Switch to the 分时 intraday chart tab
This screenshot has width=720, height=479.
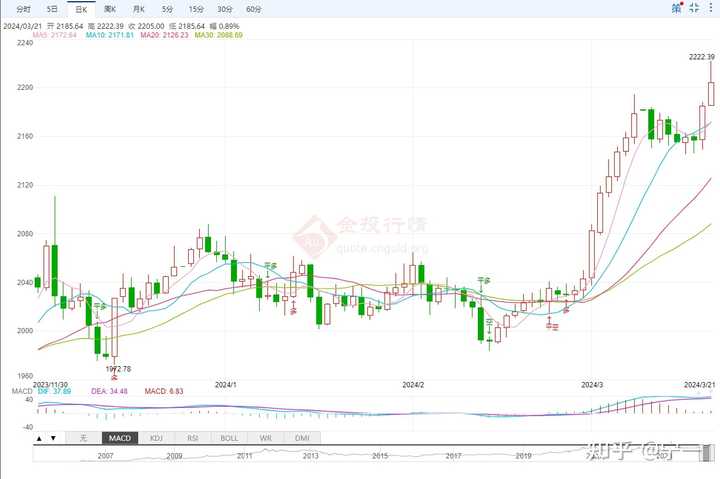tap(23, 9)
